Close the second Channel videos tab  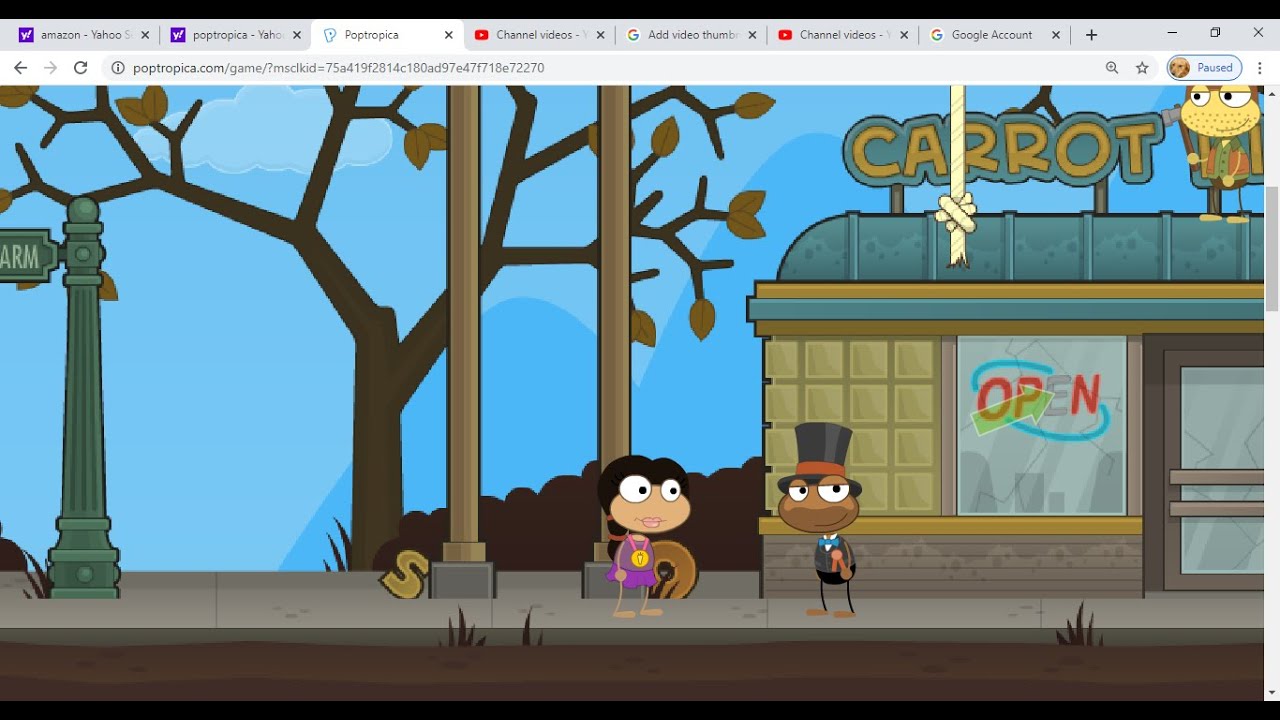tap(904, 34)
